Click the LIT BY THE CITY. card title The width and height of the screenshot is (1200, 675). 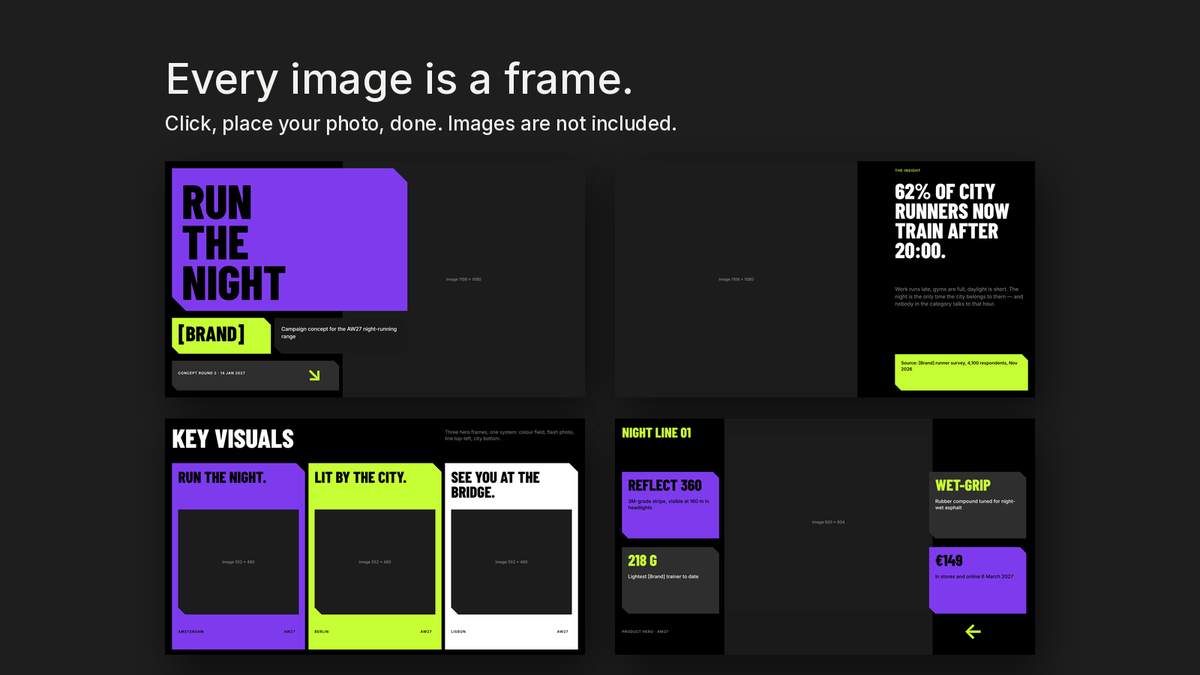(x=360, y=478)
